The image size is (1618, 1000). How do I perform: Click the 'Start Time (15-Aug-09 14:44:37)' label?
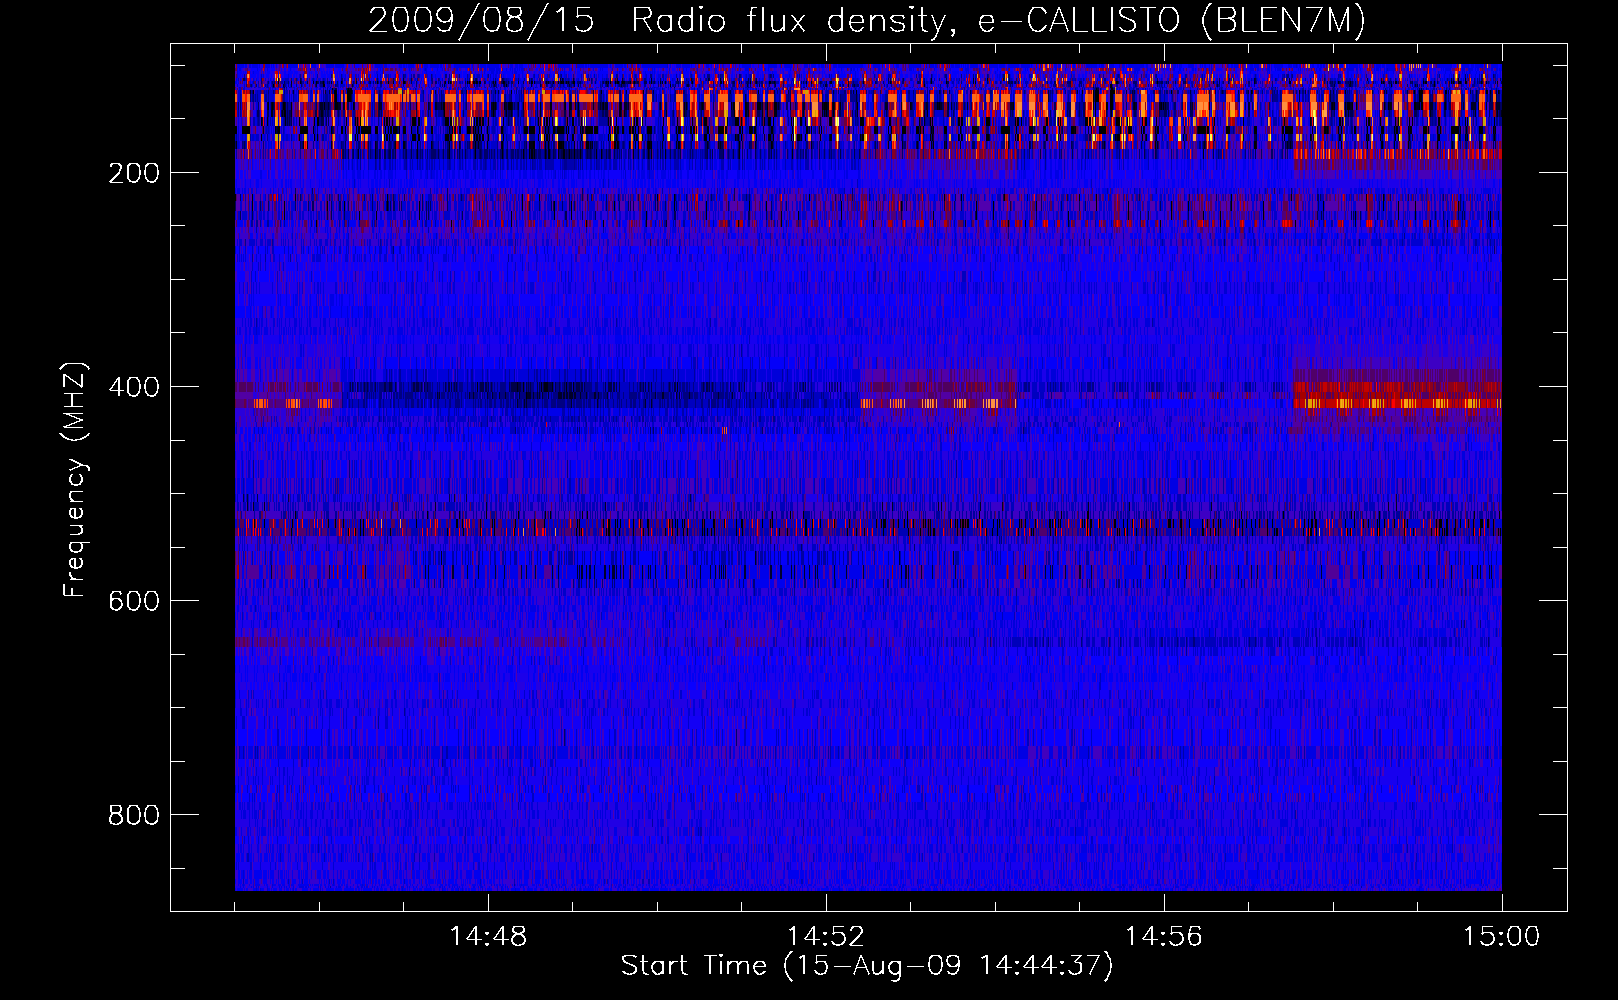(867, 966)
